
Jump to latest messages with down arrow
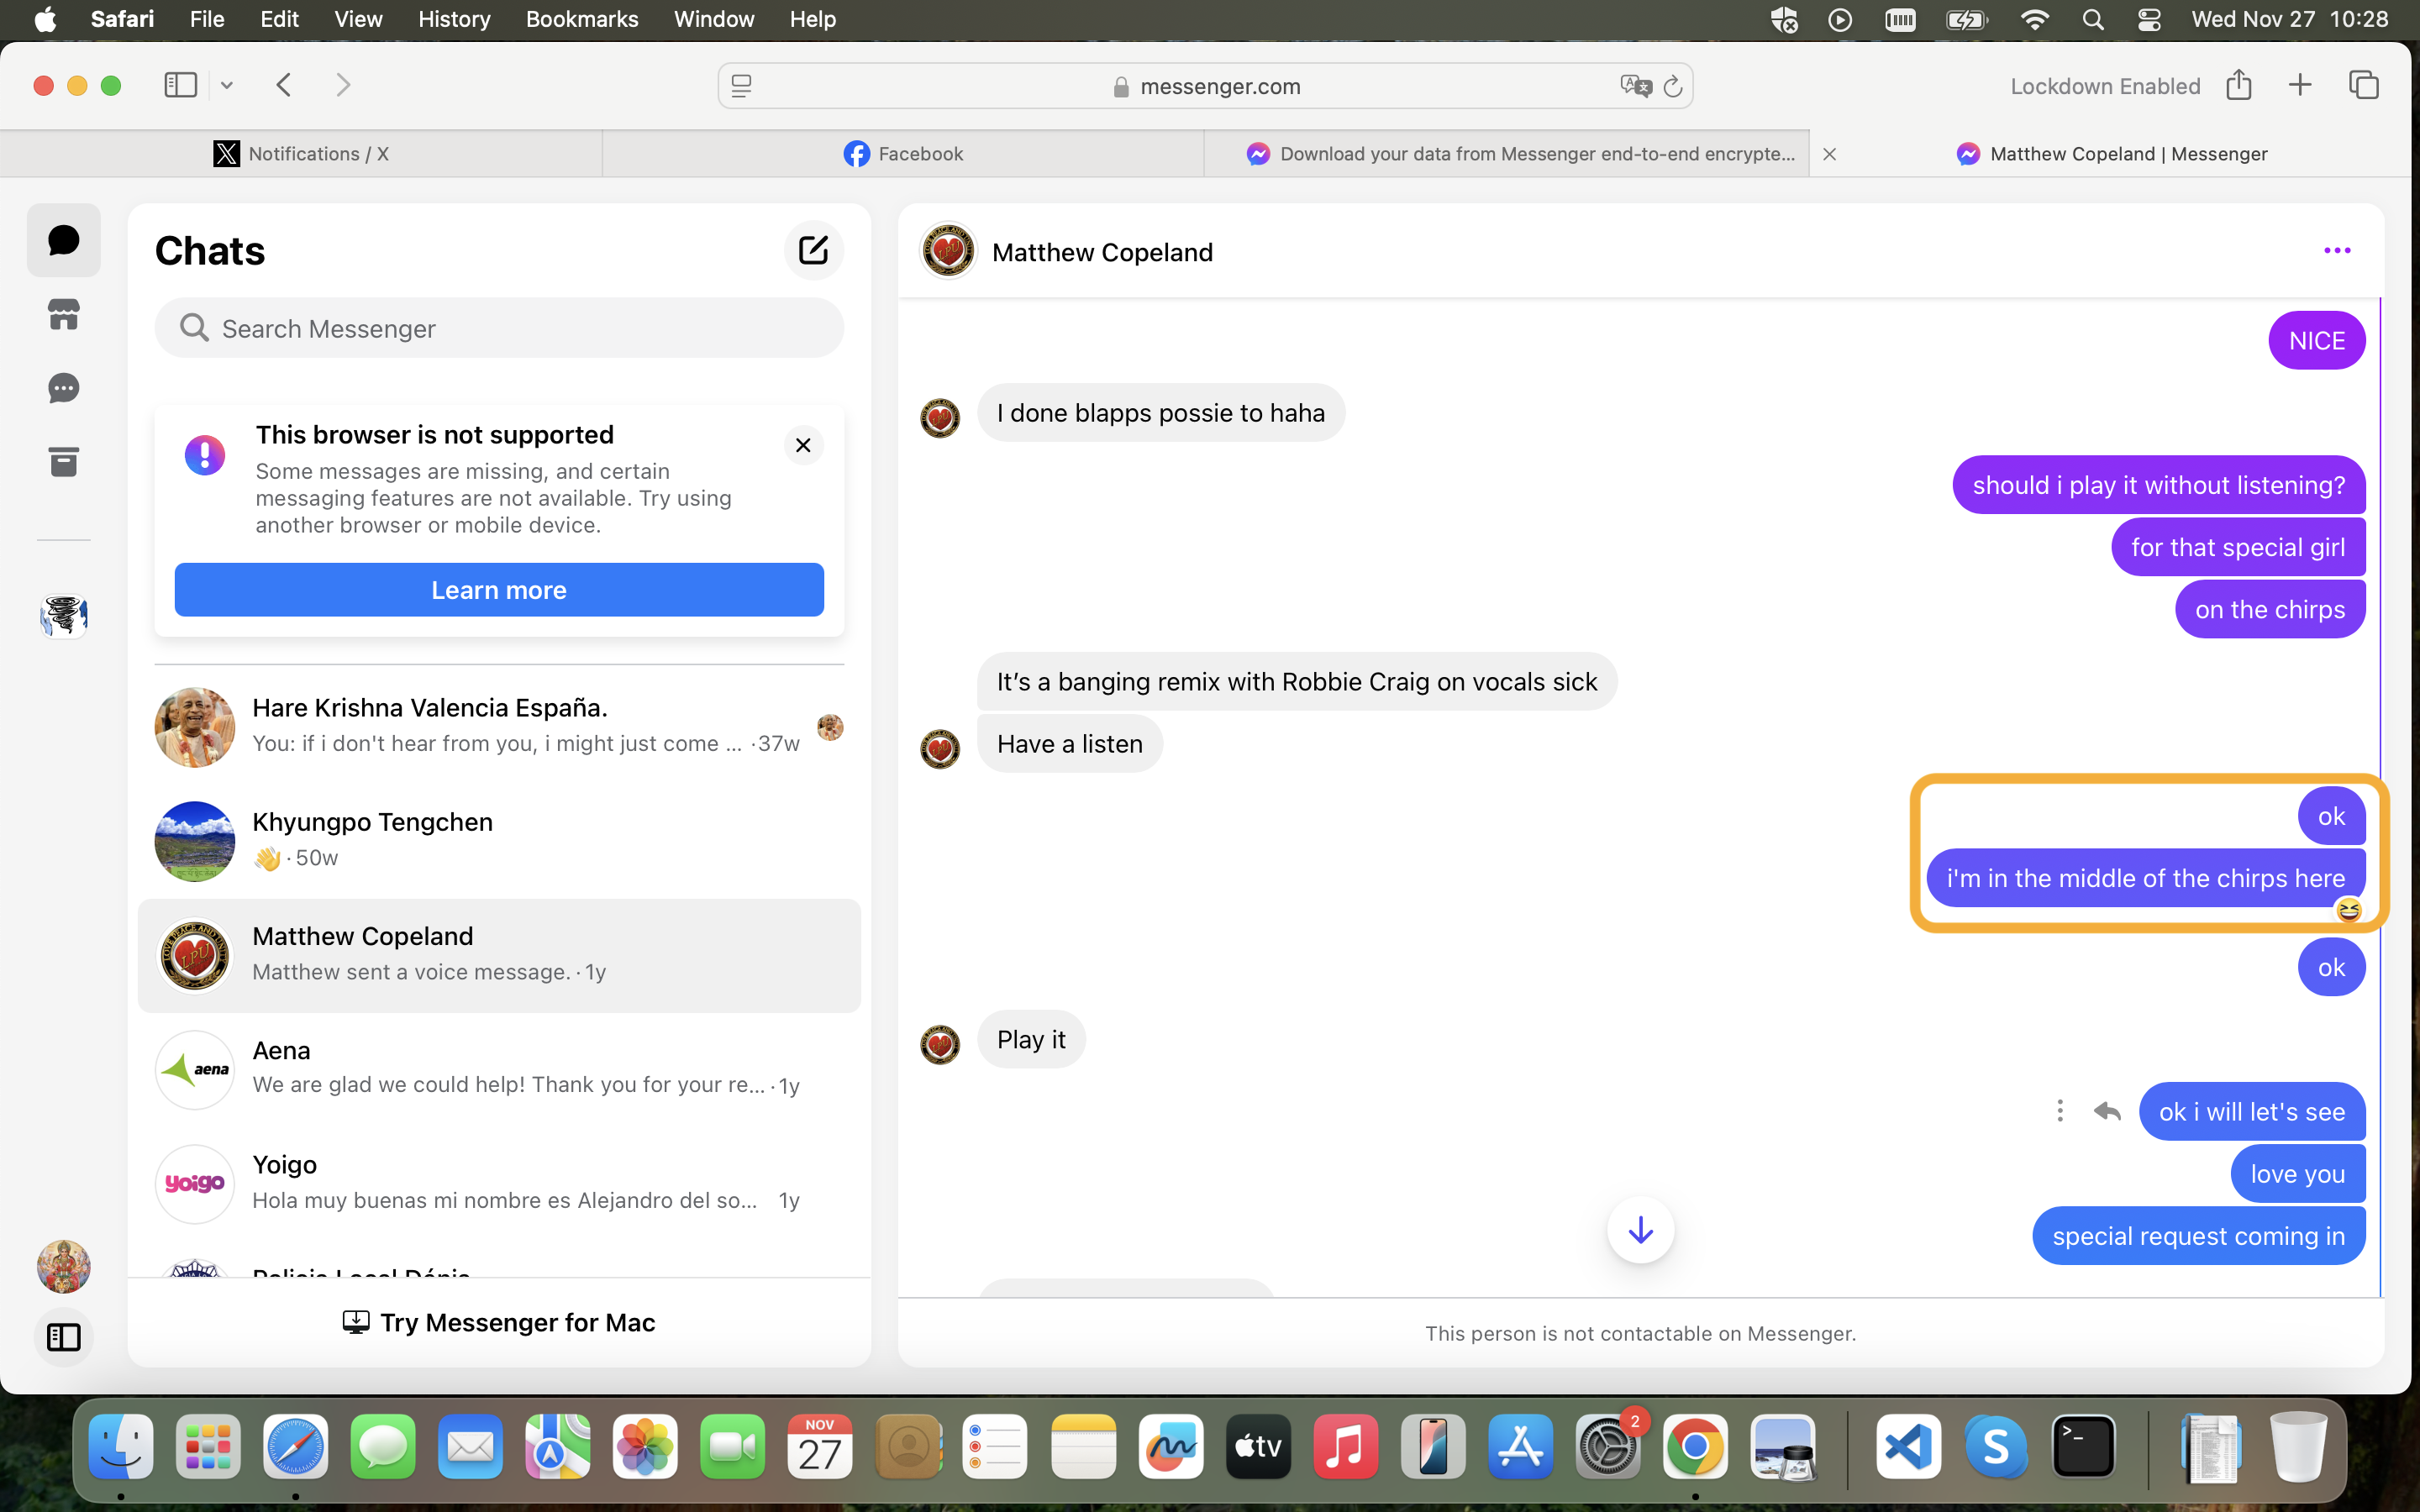pos(1640,1230)
